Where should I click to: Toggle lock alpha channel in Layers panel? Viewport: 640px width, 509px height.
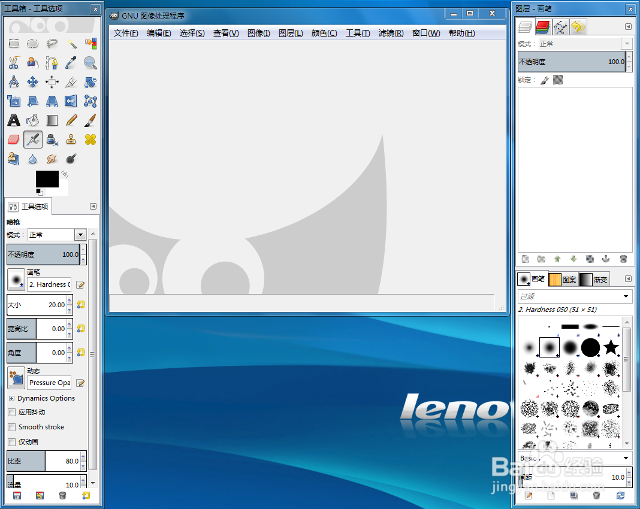[558, 80]
